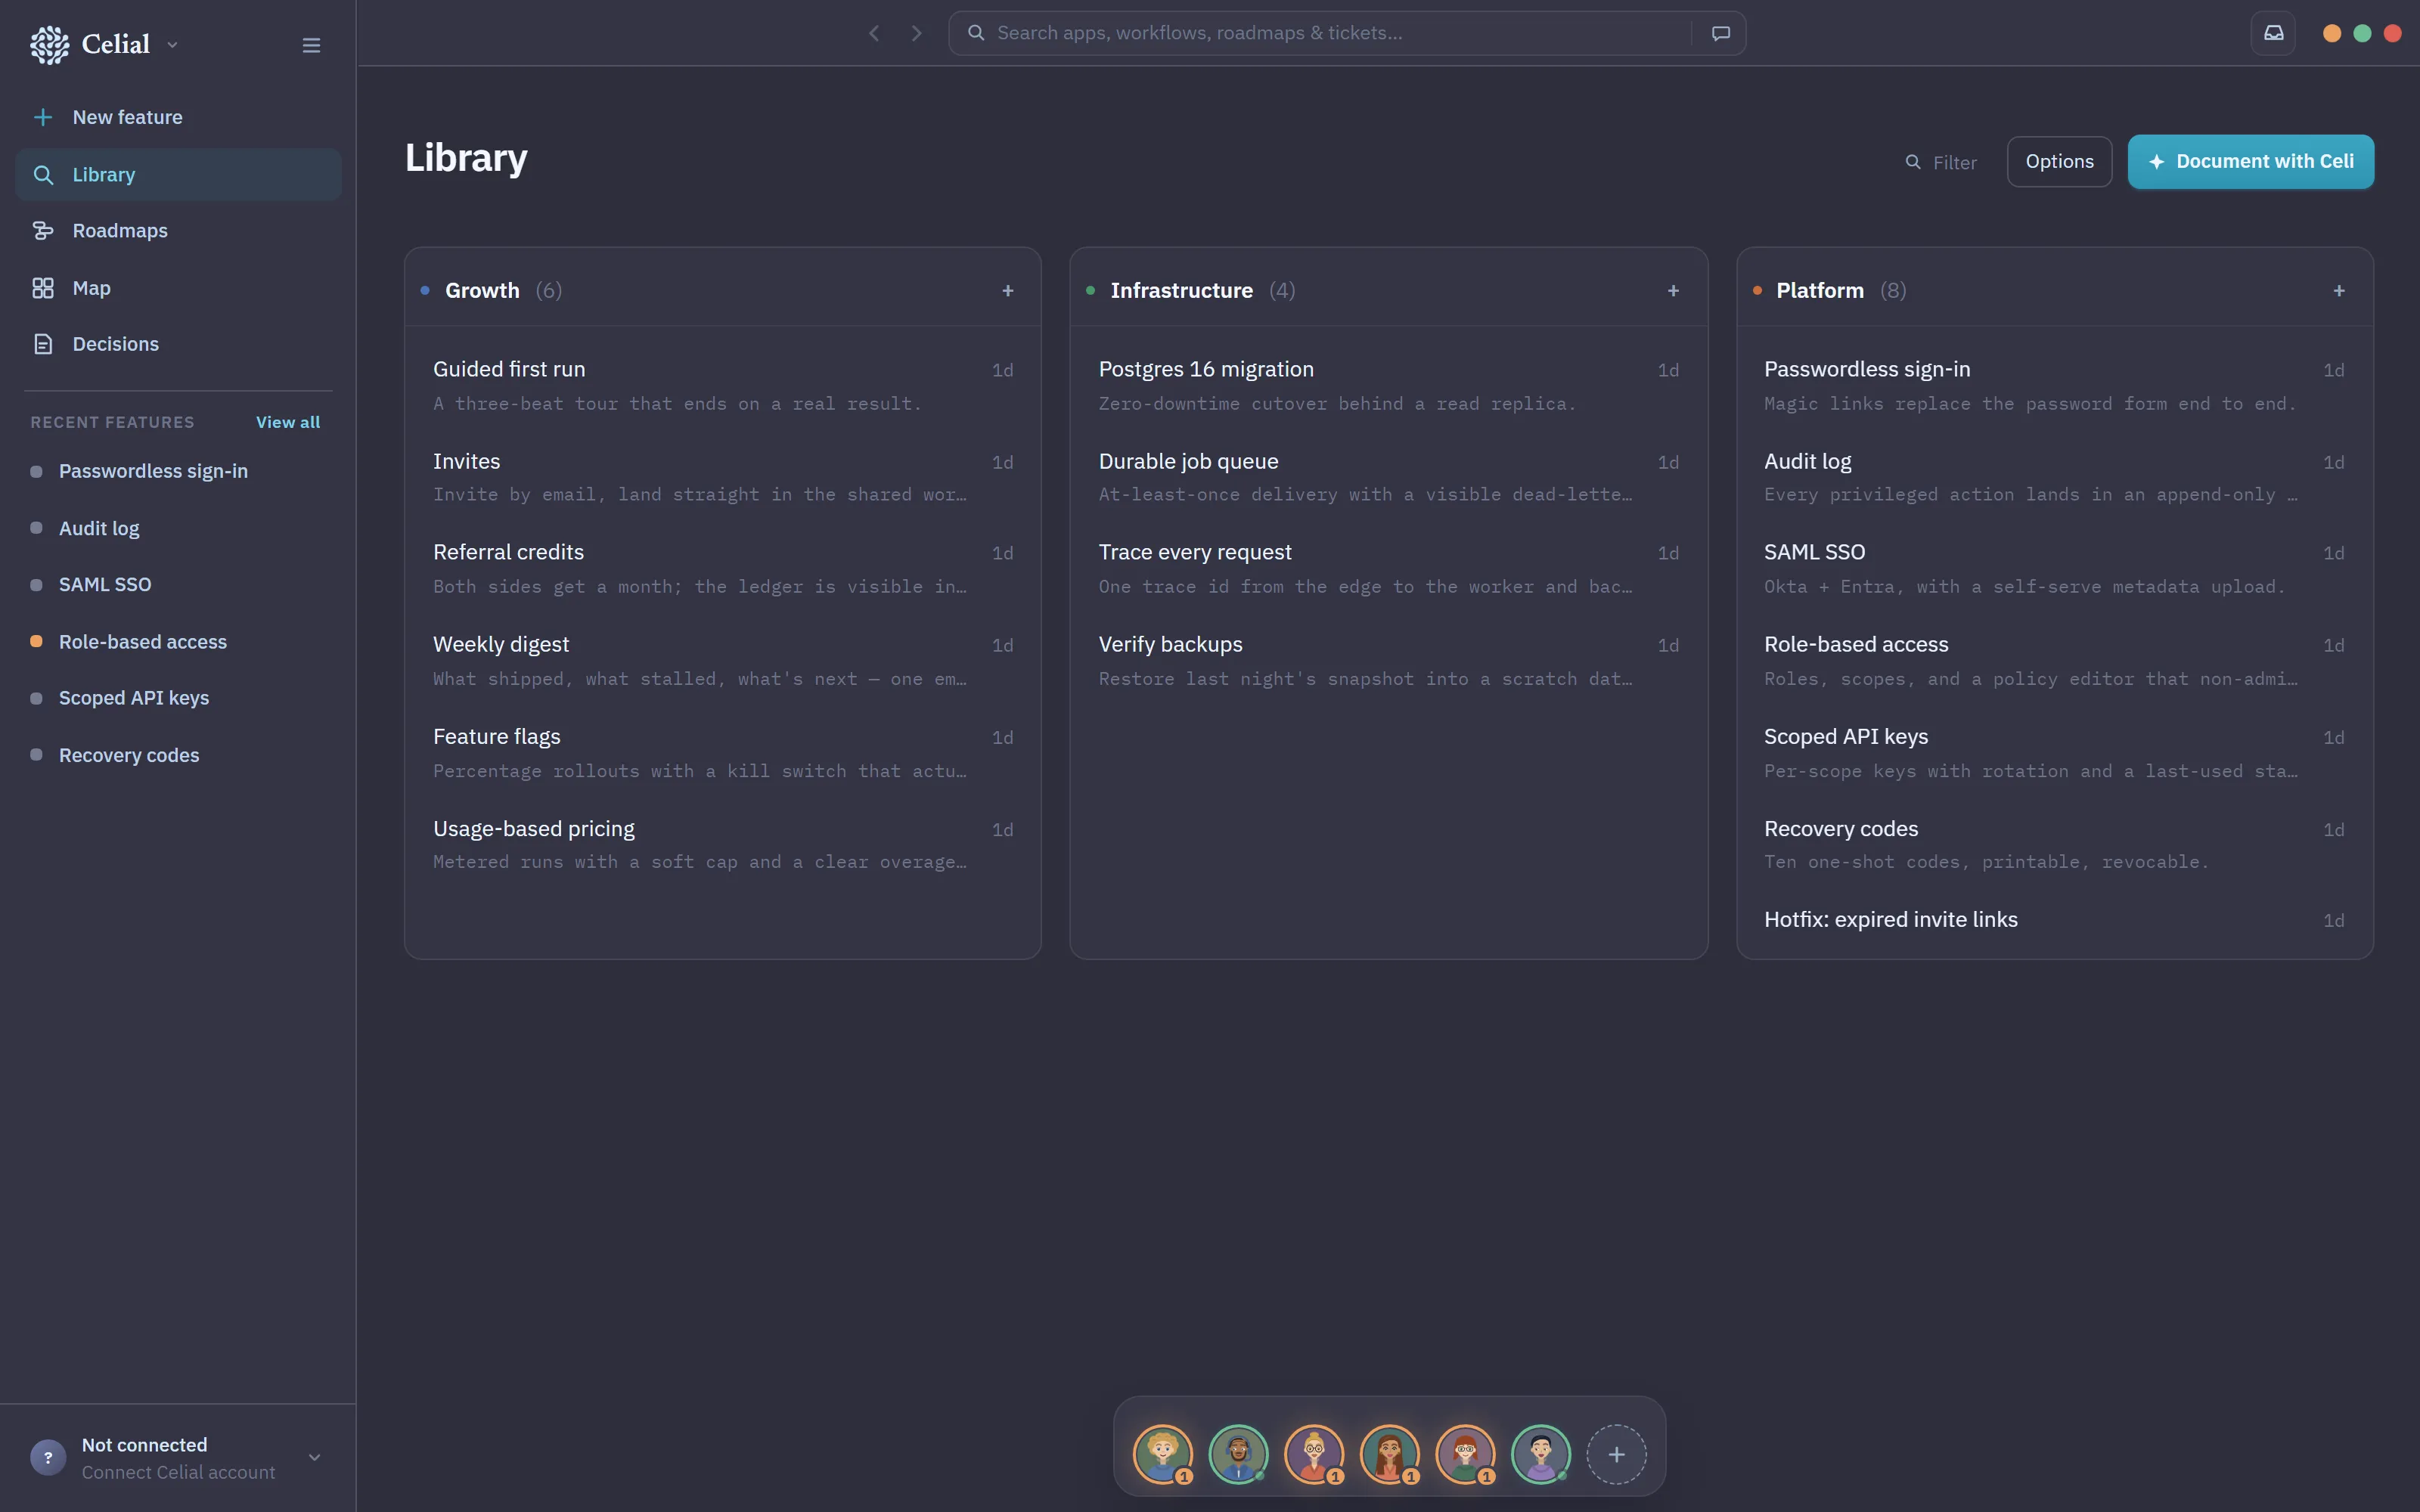Click the Filter control
The image size is (2420, 1512).
pyautogui.click(x=1941, y=162)
